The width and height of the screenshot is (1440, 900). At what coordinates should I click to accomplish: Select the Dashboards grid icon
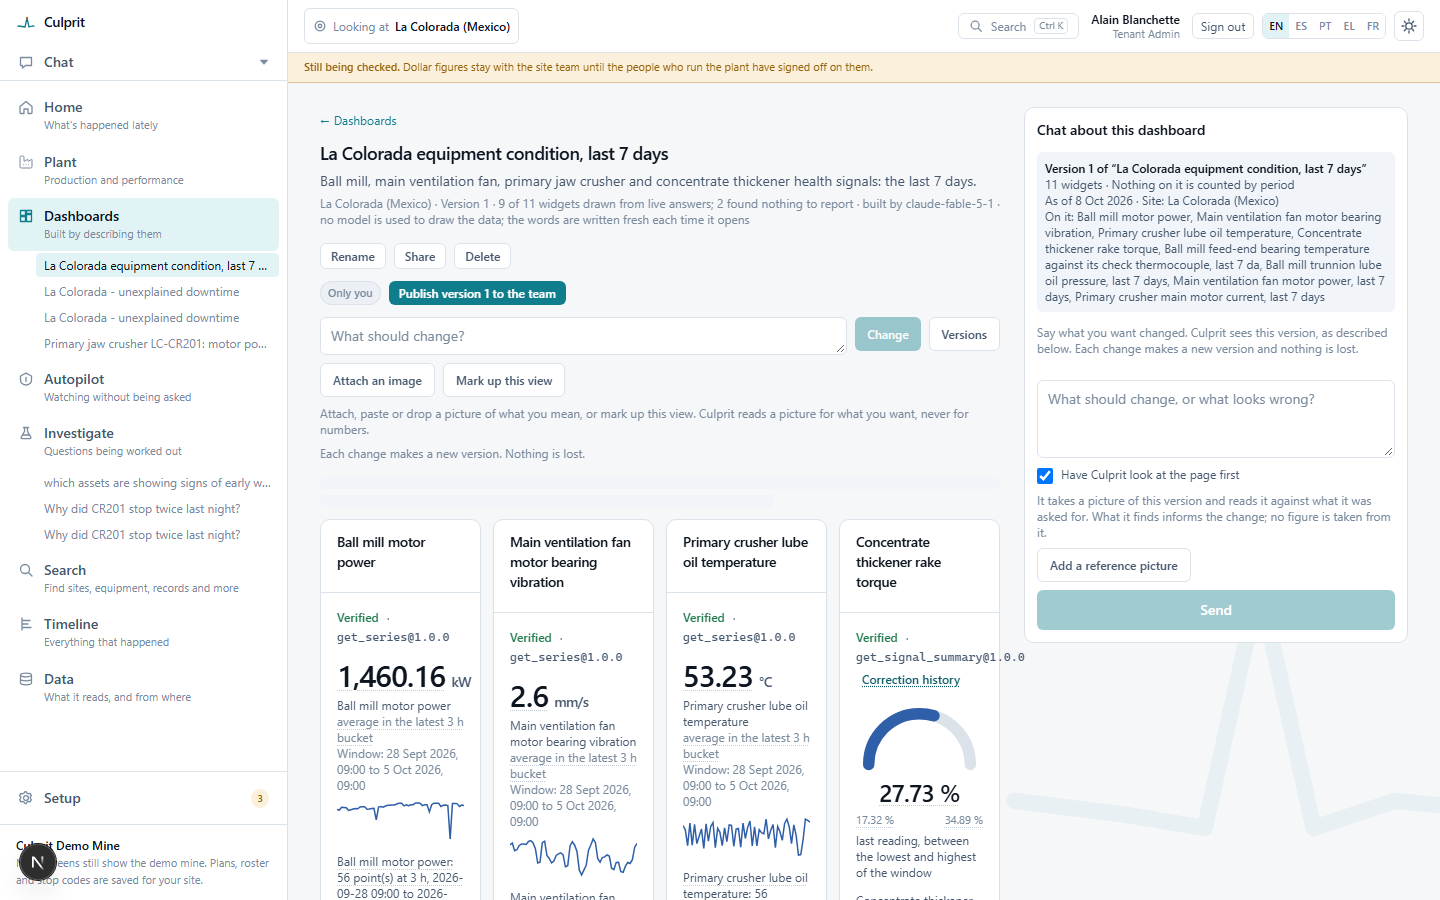coord(26,216)
